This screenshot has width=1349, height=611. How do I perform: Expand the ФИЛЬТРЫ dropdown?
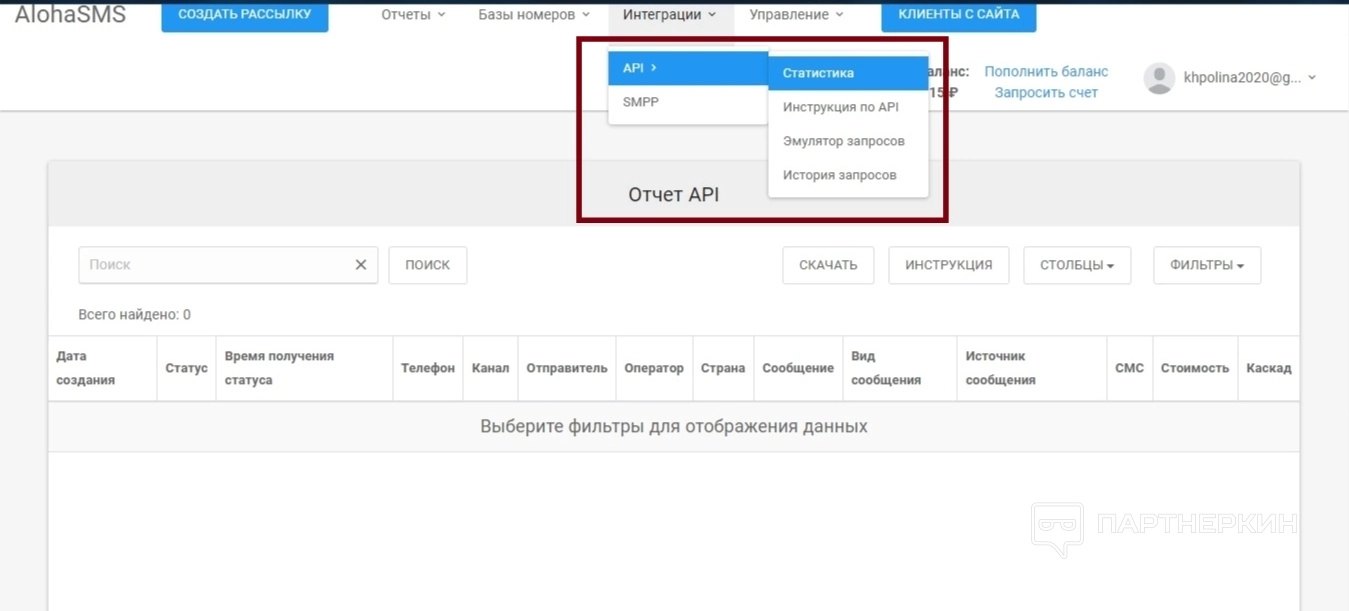tap(1207, 265)
